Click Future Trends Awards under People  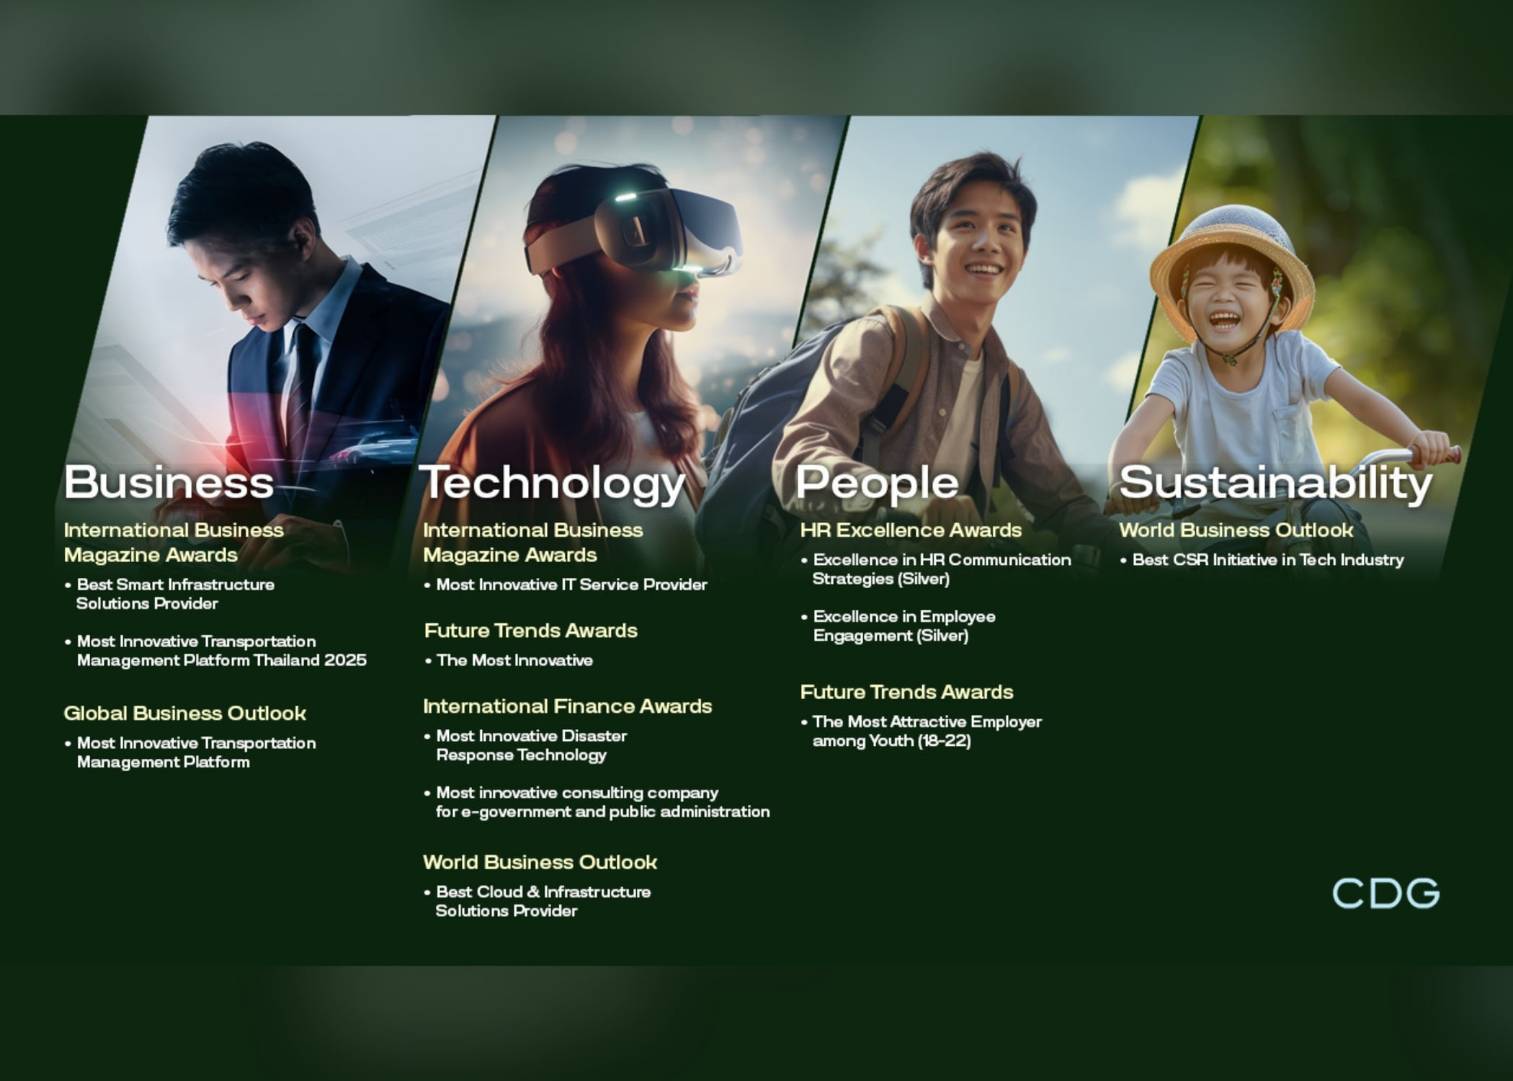[x=906, y=692]
